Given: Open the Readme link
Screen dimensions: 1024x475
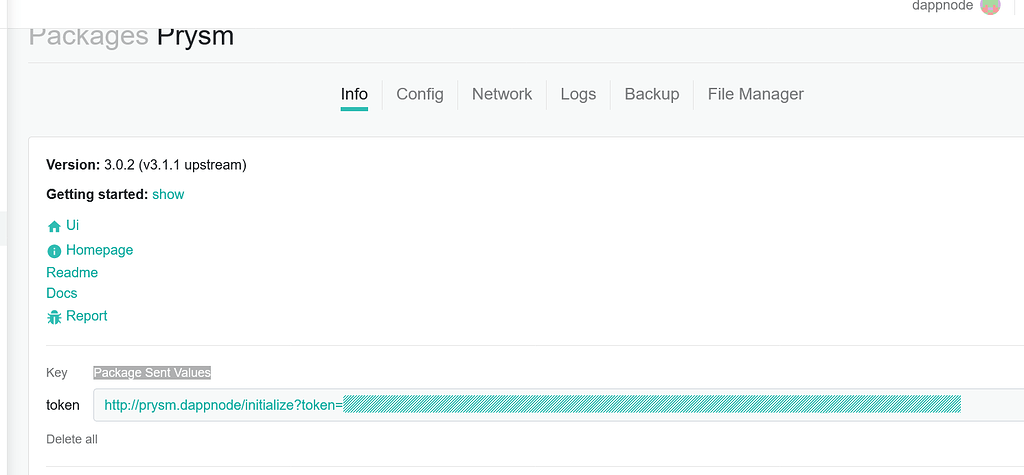Looking at the screenshot, I should click(72, 272).
